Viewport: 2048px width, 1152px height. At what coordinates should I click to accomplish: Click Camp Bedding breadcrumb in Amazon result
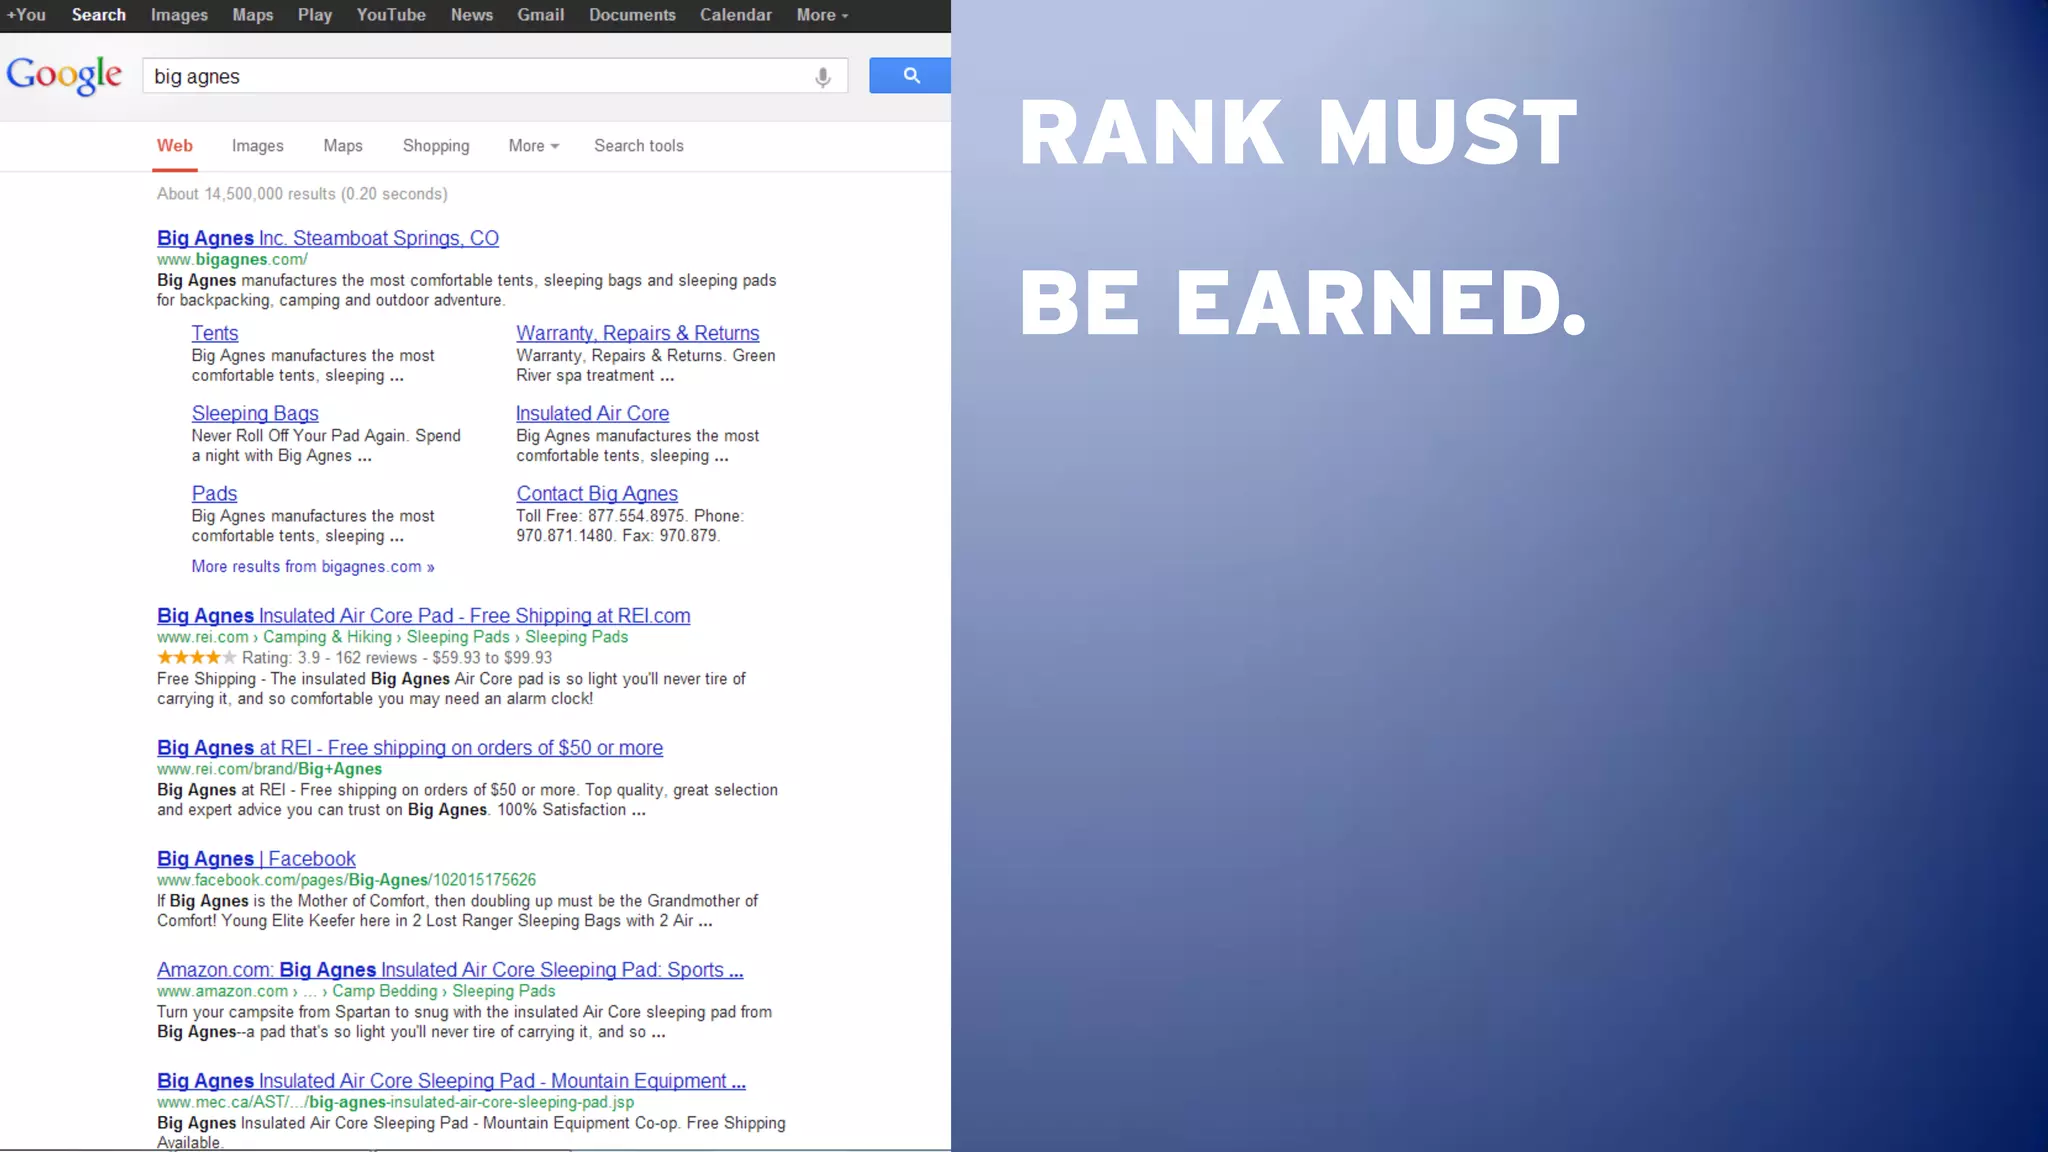(385, 992)
